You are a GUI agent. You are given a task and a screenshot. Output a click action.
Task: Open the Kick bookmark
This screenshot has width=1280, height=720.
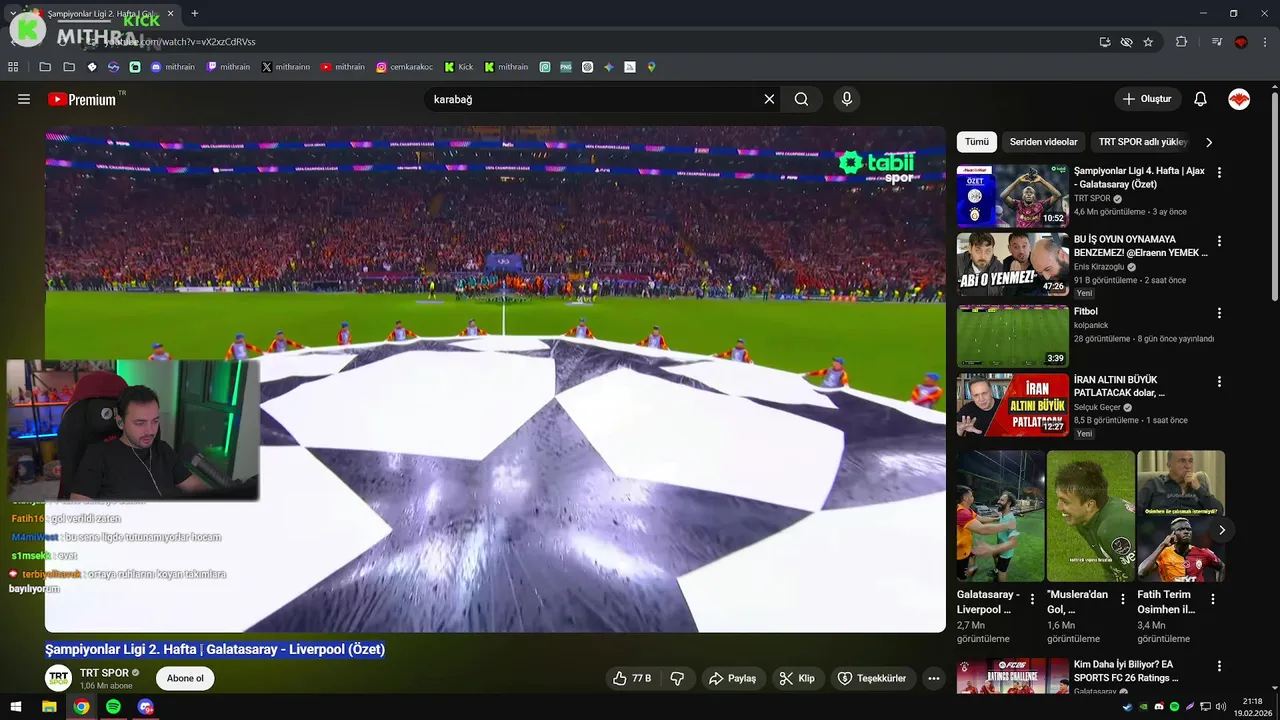(x=459, y=67)
